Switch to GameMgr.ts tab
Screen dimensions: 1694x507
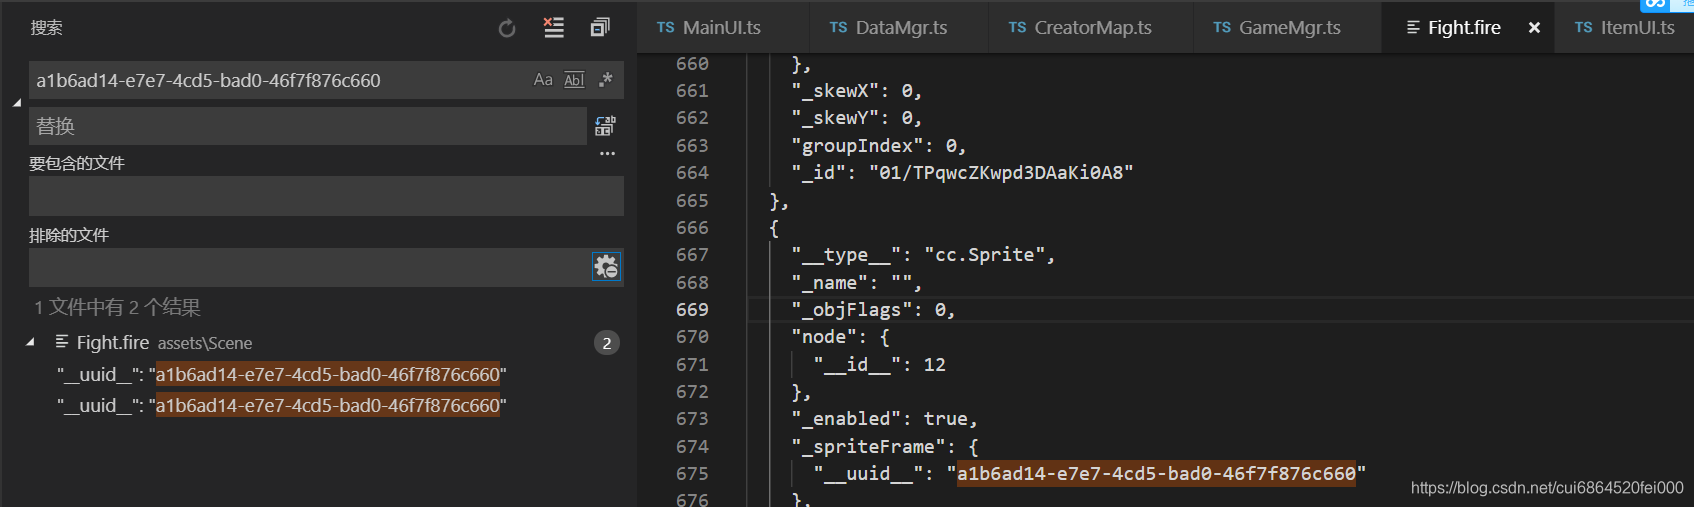pos(1288,27)
